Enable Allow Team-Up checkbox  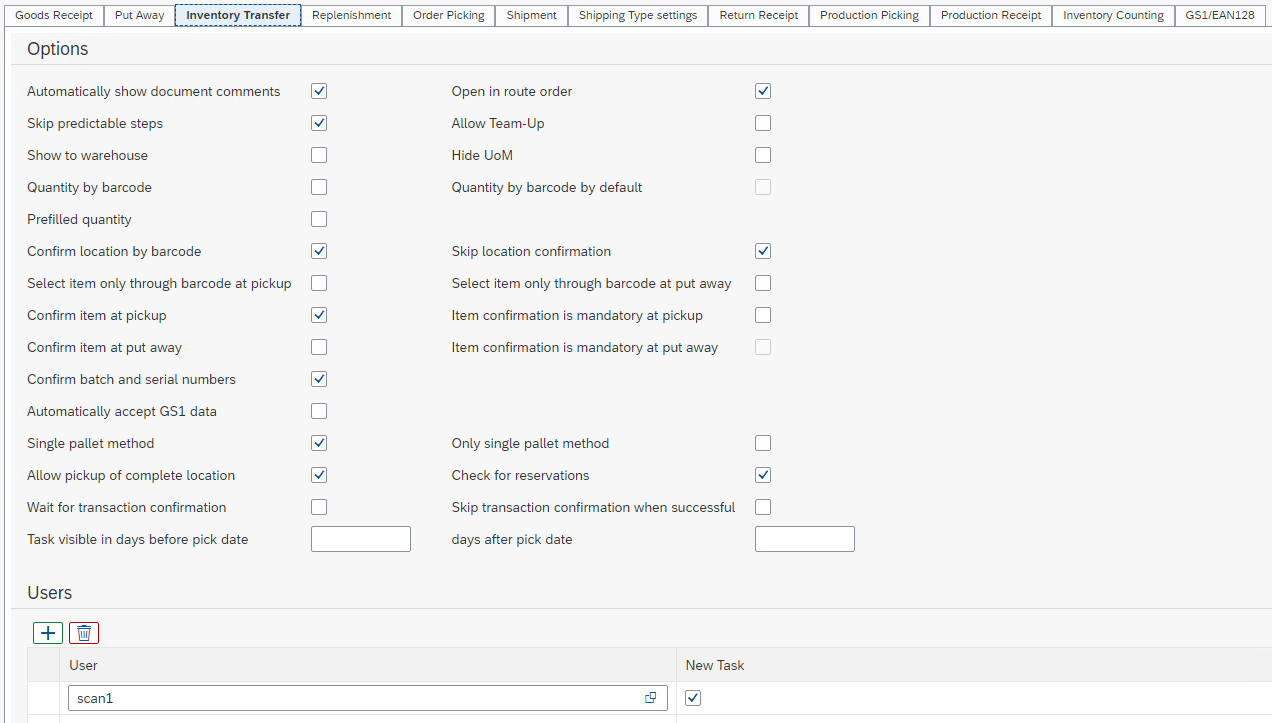pos(763,123)
